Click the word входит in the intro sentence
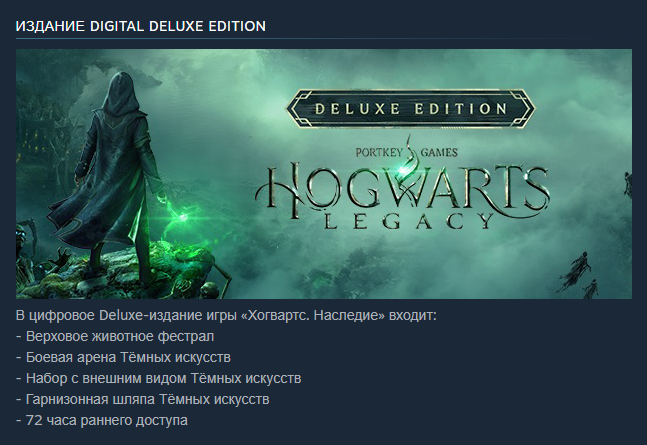647x445 pixels. click(411, 315)
